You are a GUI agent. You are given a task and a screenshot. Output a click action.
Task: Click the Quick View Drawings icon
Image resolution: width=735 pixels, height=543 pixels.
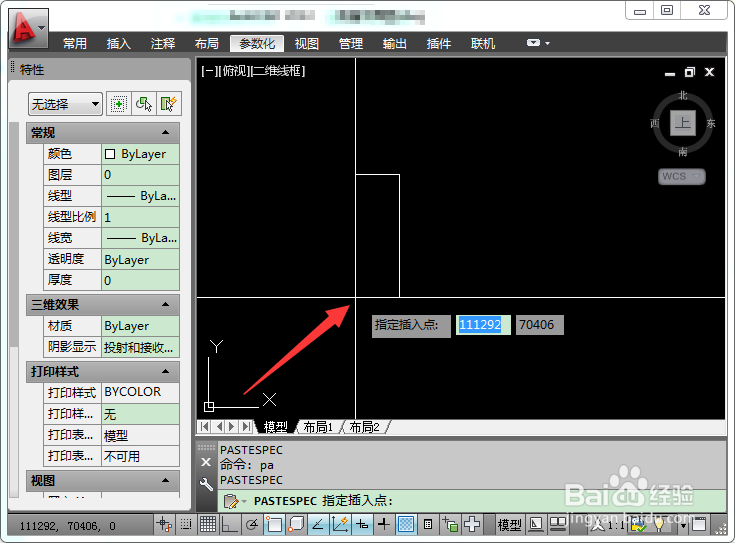tap(558, 524)
